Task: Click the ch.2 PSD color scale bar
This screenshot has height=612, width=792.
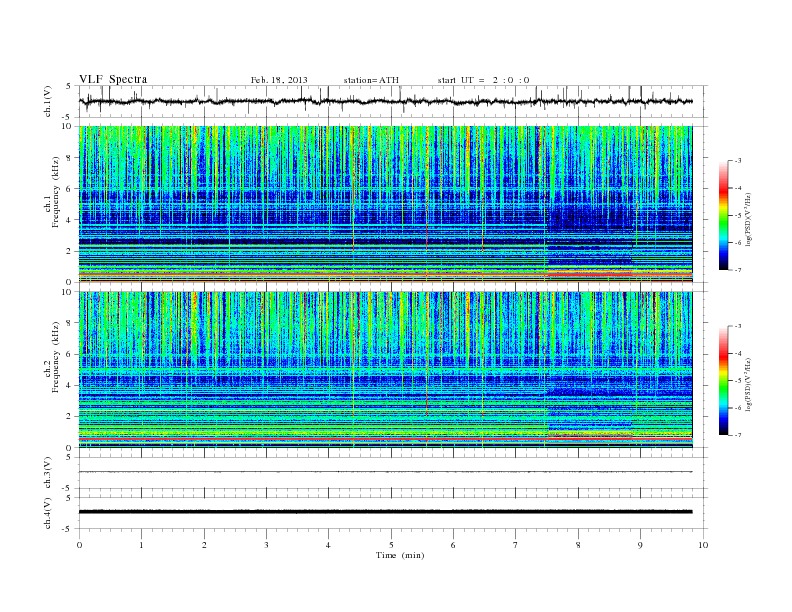Action: [x=723, y=380]
